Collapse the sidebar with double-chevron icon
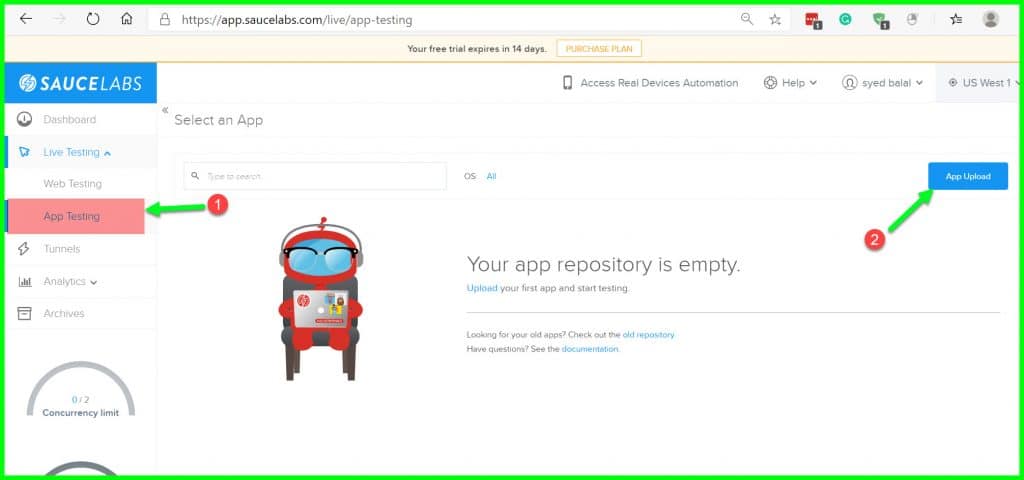1024x480 pixels. tap(165, 110)
